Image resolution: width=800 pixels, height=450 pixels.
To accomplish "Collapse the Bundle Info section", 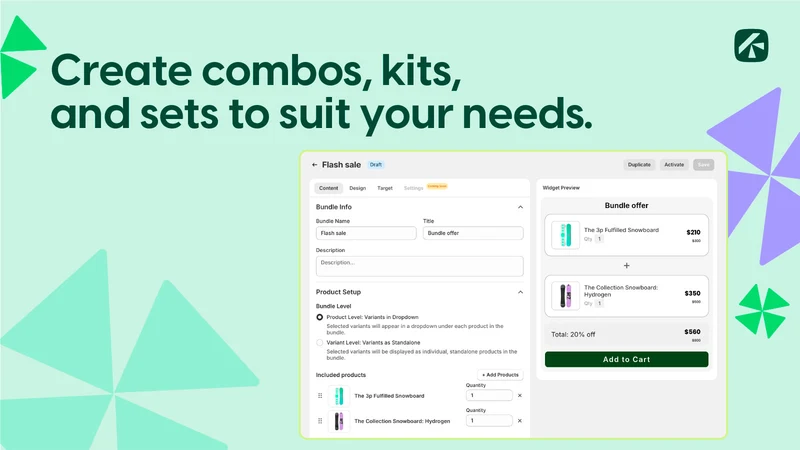I will point(520,207).
